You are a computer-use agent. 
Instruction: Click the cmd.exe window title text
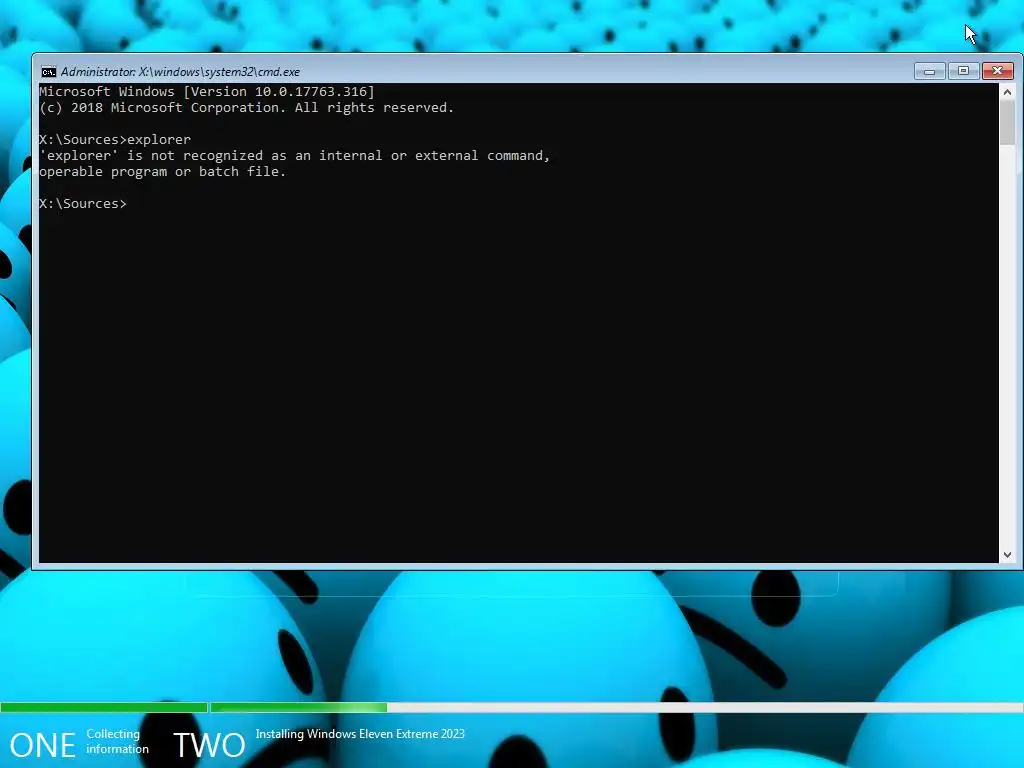180,72
